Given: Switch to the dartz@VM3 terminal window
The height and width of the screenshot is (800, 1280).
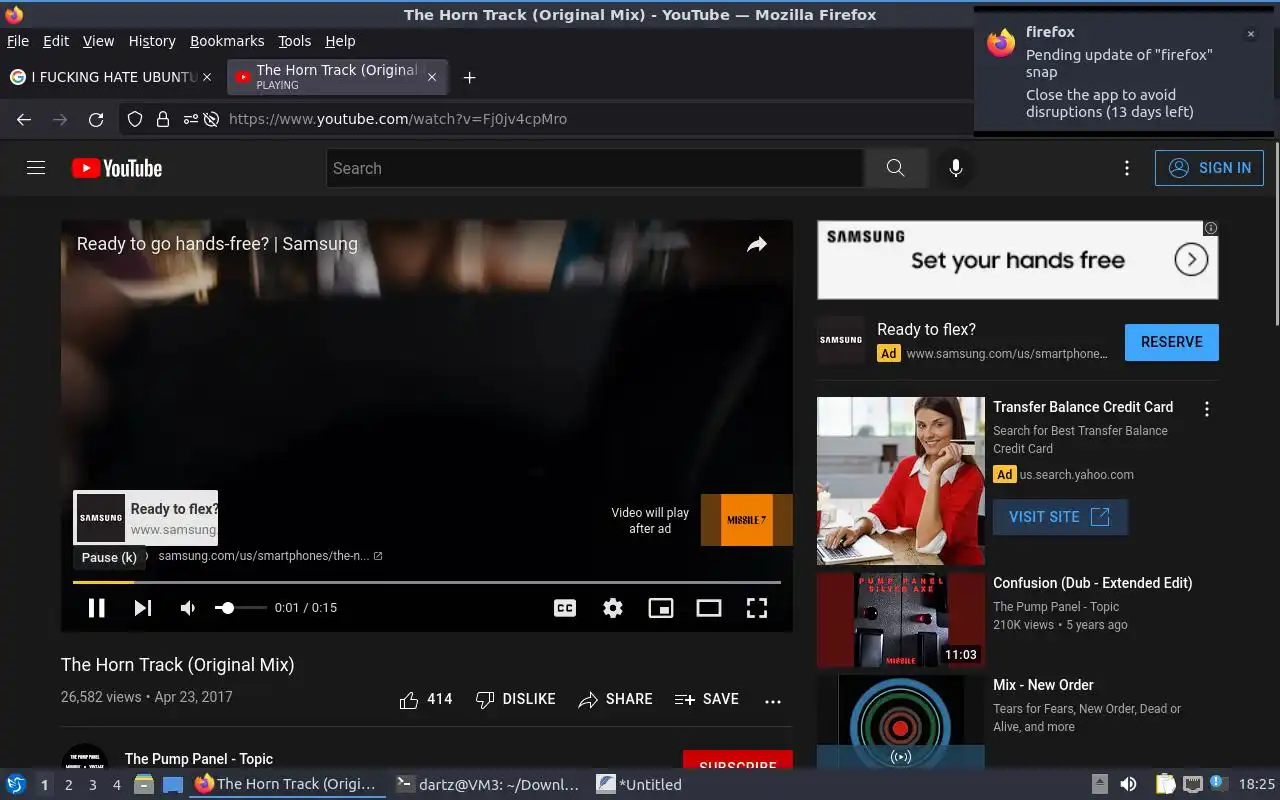Looking at the screenshot, I should (487, 785).
